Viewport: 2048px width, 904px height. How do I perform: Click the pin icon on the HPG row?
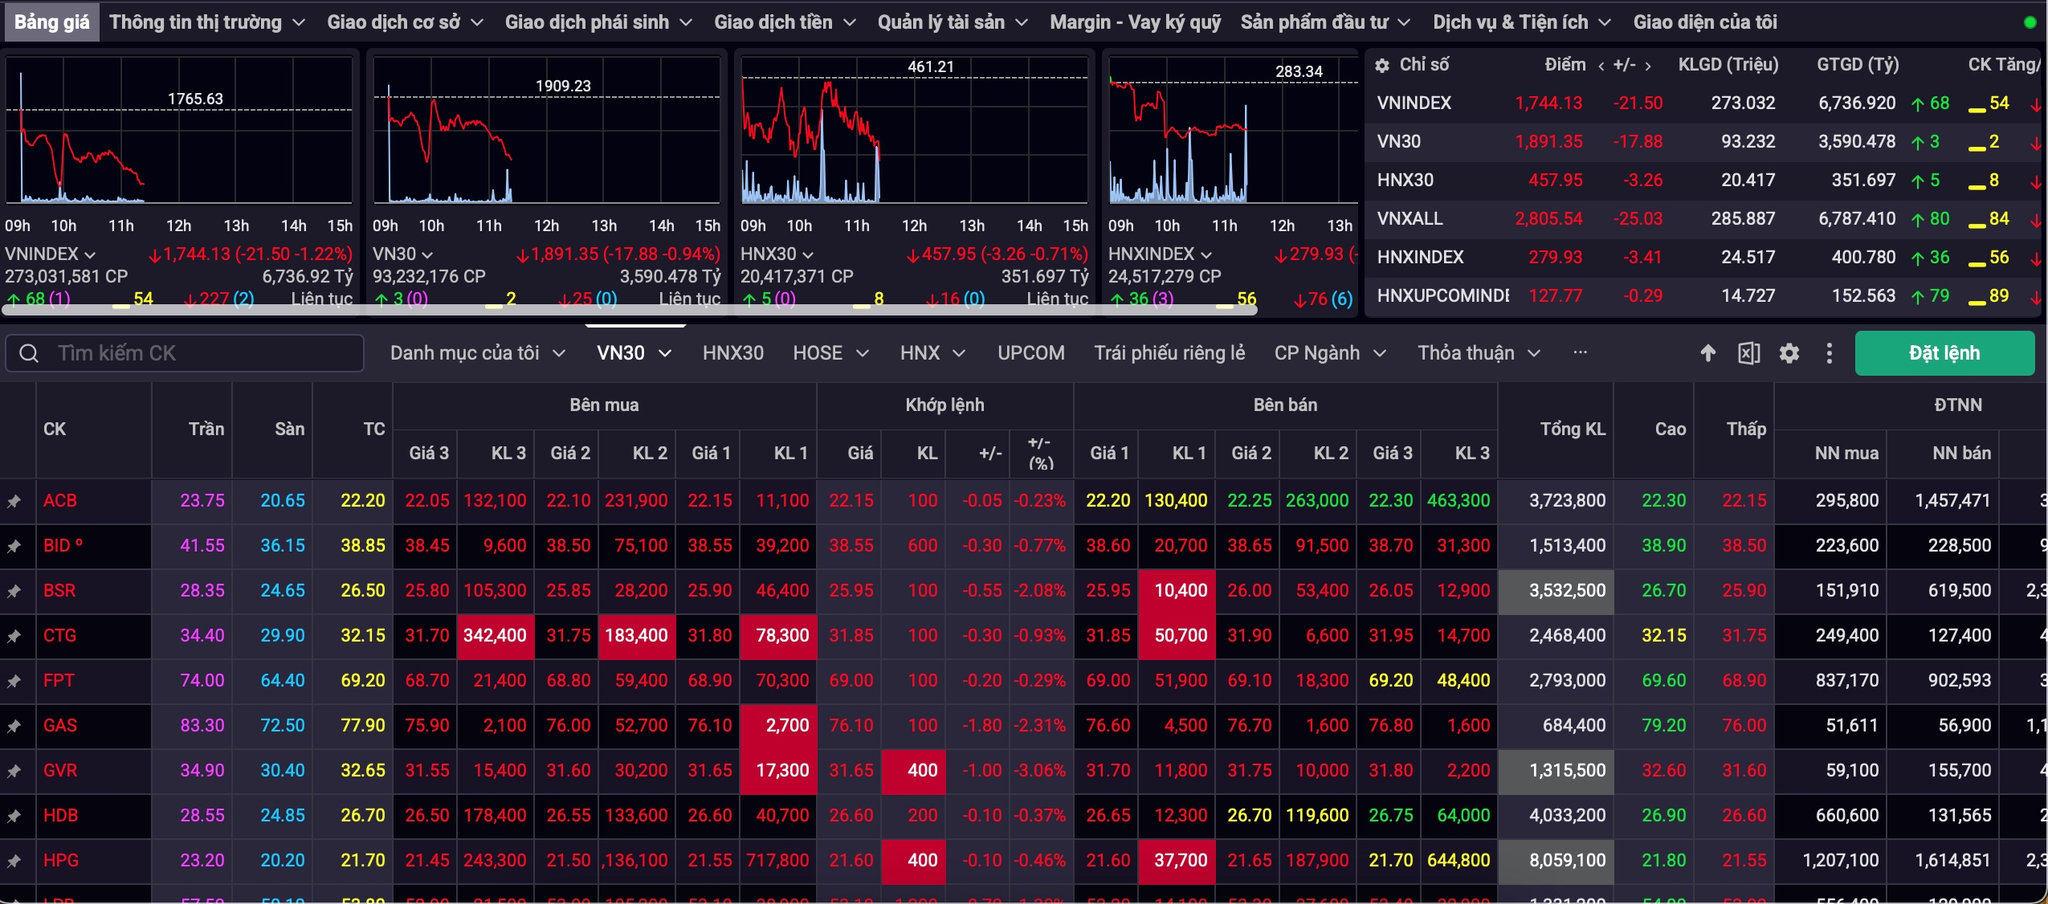coord(14,861)
